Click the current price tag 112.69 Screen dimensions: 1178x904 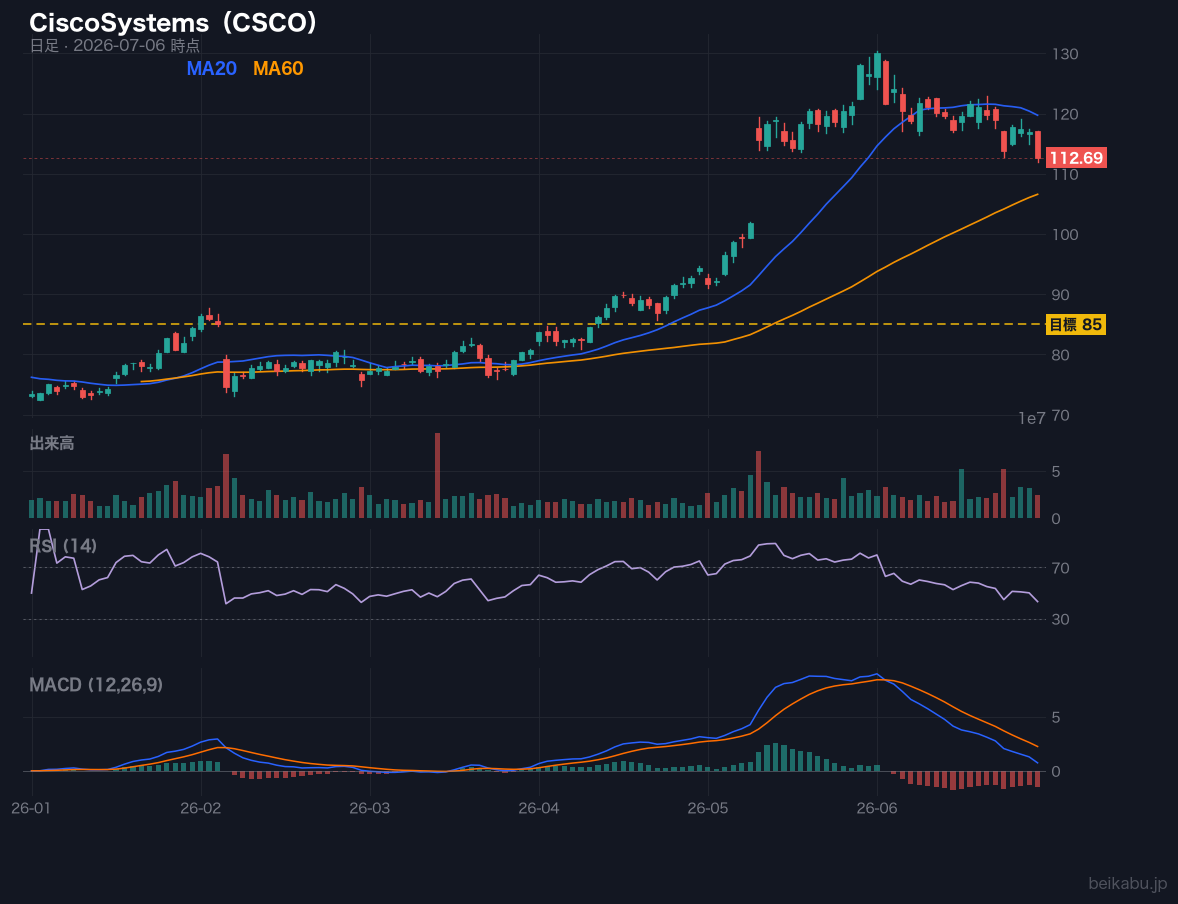click(x=1076, y=158)
